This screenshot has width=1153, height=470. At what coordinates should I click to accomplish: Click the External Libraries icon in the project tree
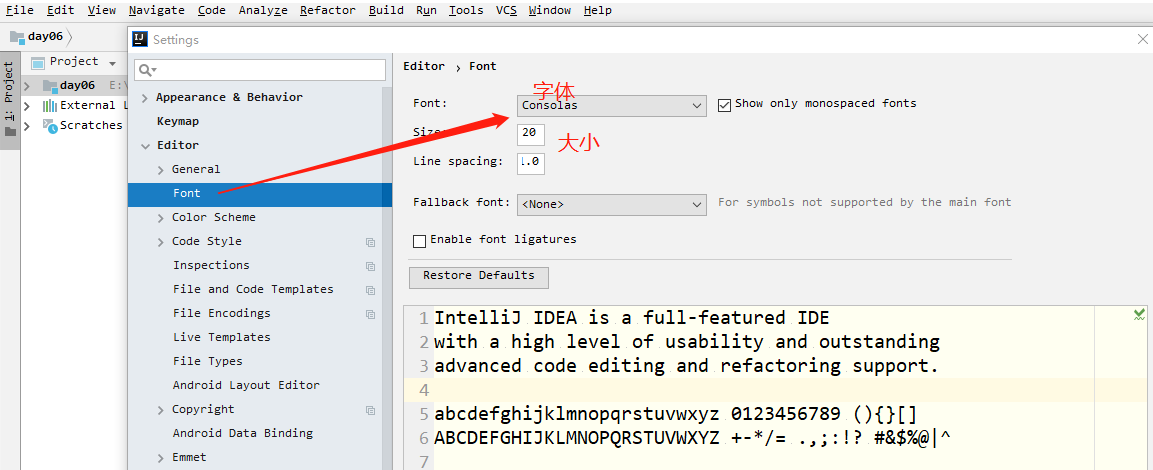click(49, 105)
